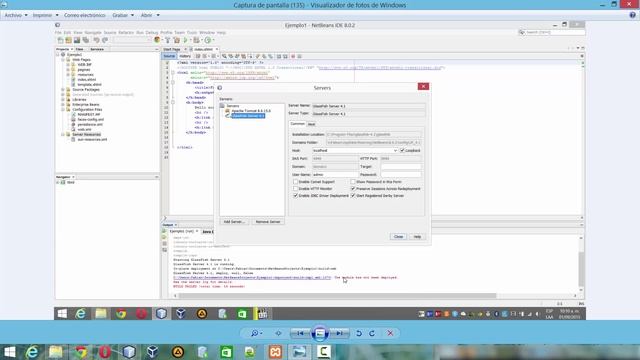Switch to the Common tab in Servers dialog
This screenshot has width=640, height=360.
point(298,124)
